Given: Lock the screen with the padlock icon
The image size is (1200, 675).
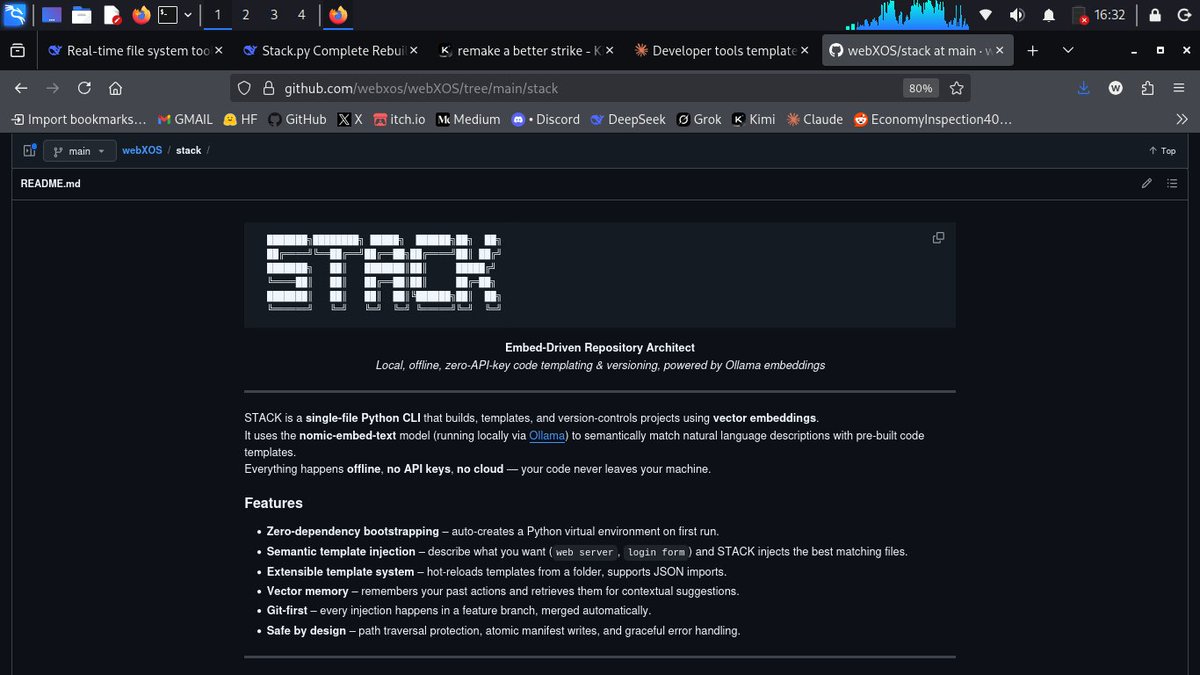Looking at the screenshot, I should pyautogui.click(x=1155, y=15).
